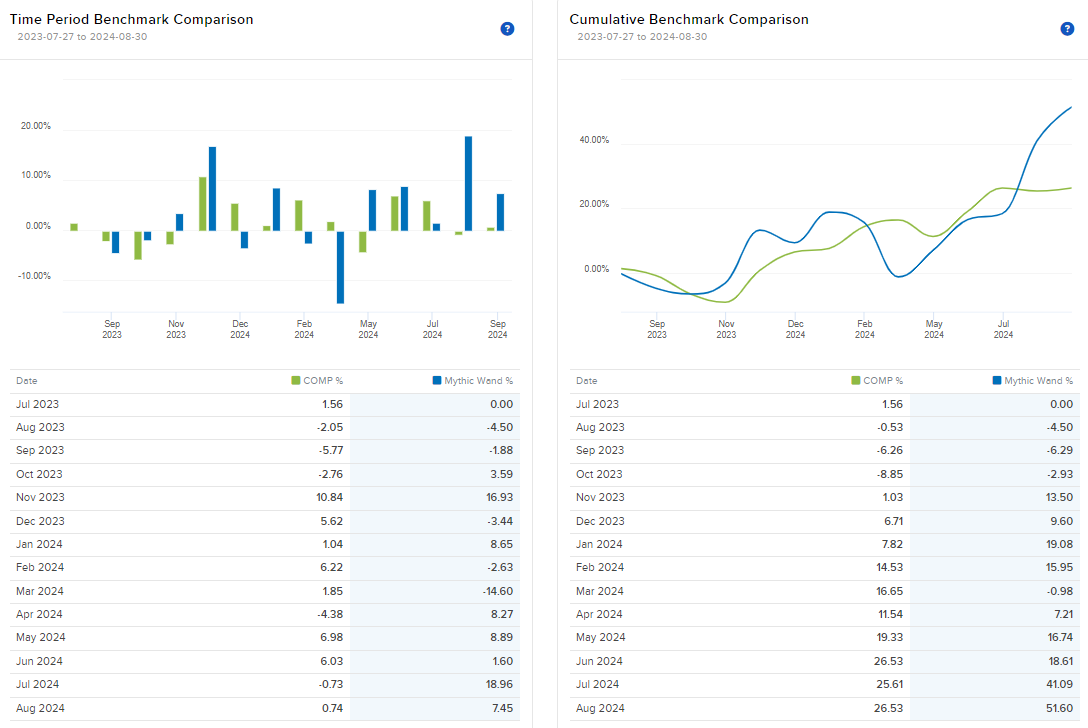
Task: Click blue Mythic Wand legend square in Time Period table
Action: click(x=437, y=381)
